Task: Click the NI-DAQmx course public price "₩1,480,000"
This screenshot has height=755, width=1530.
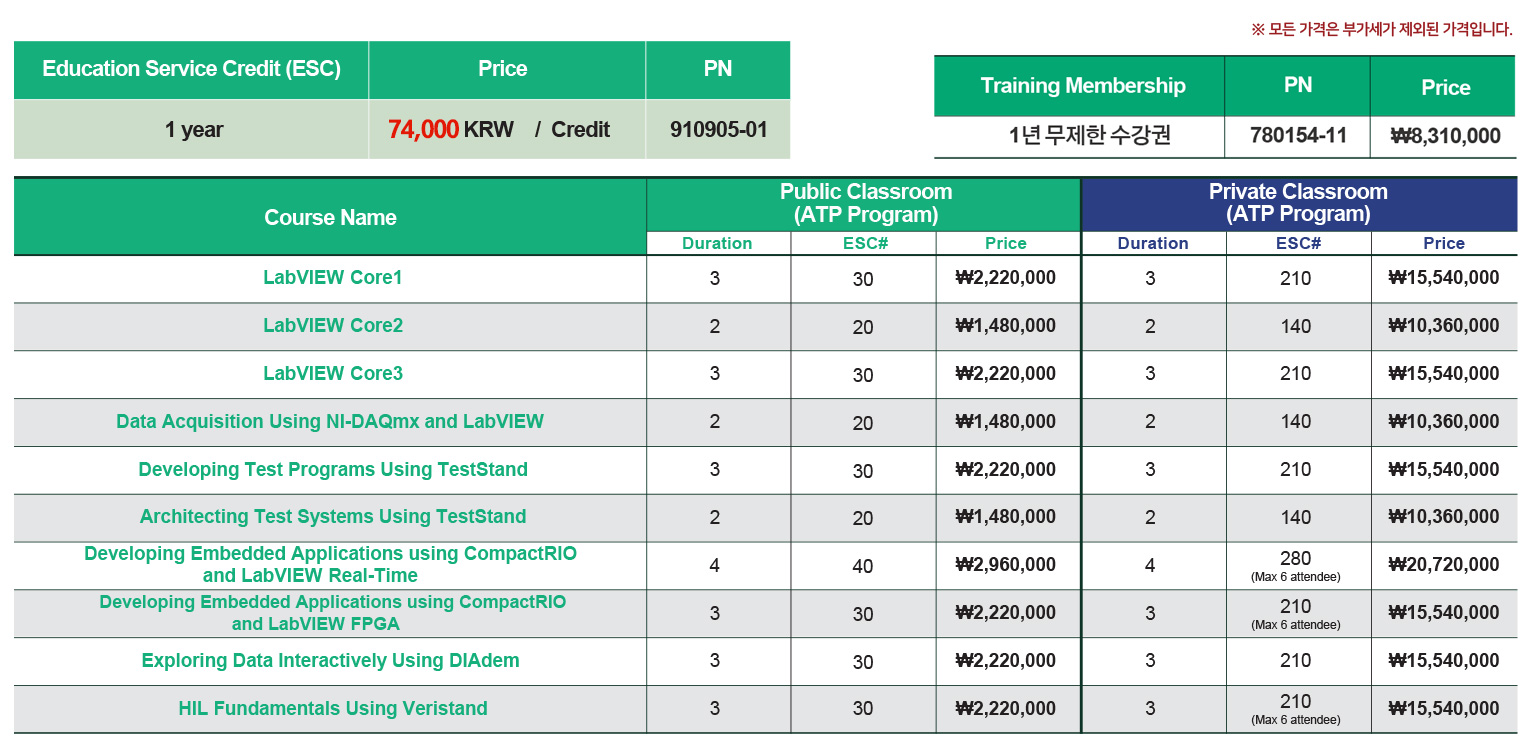Action: tap(1006, 422)
